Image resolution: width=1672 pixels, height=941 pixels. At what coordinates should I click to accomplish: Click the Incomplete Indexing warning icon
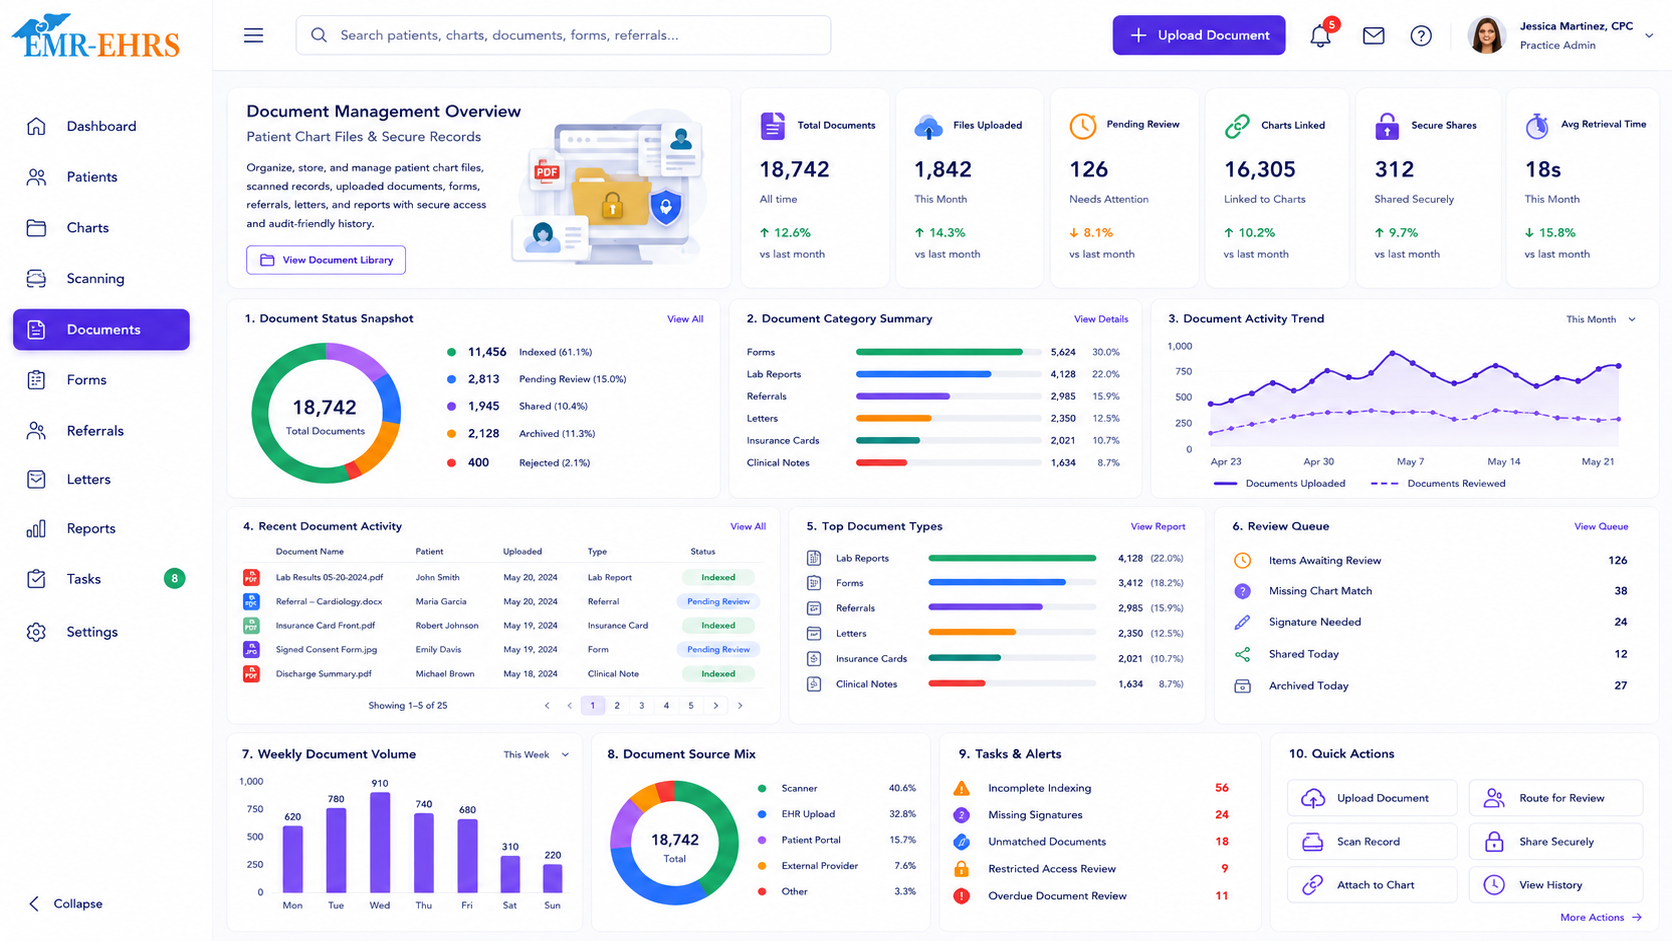point(961,788)
